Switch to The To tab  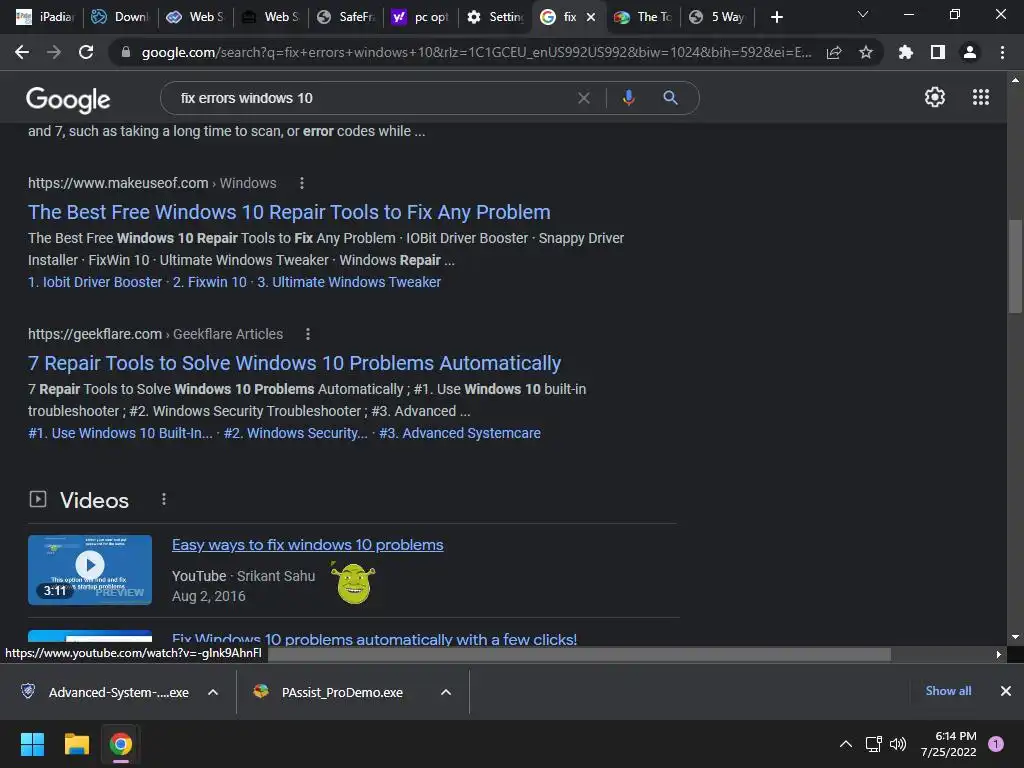point(643,17)
